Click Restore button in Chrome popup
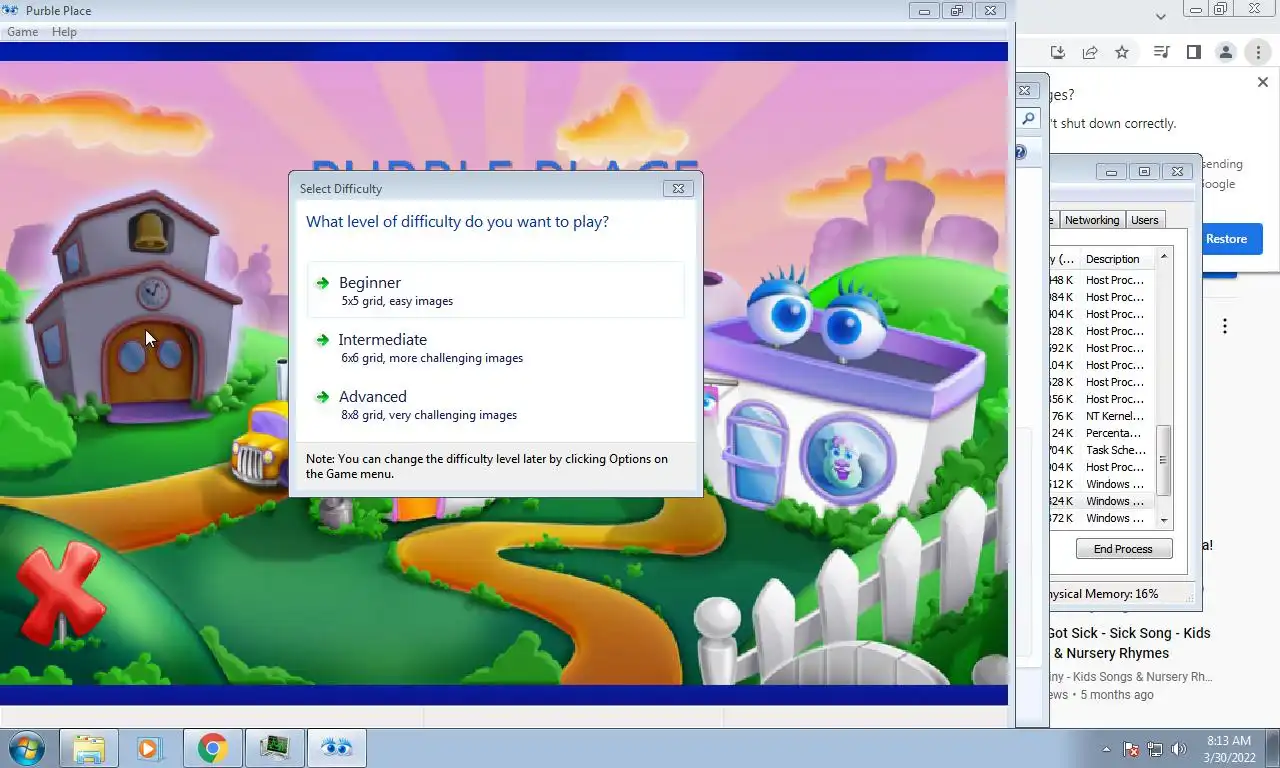The height and width of the screenshot is (768, 1280). (1226, 239)
